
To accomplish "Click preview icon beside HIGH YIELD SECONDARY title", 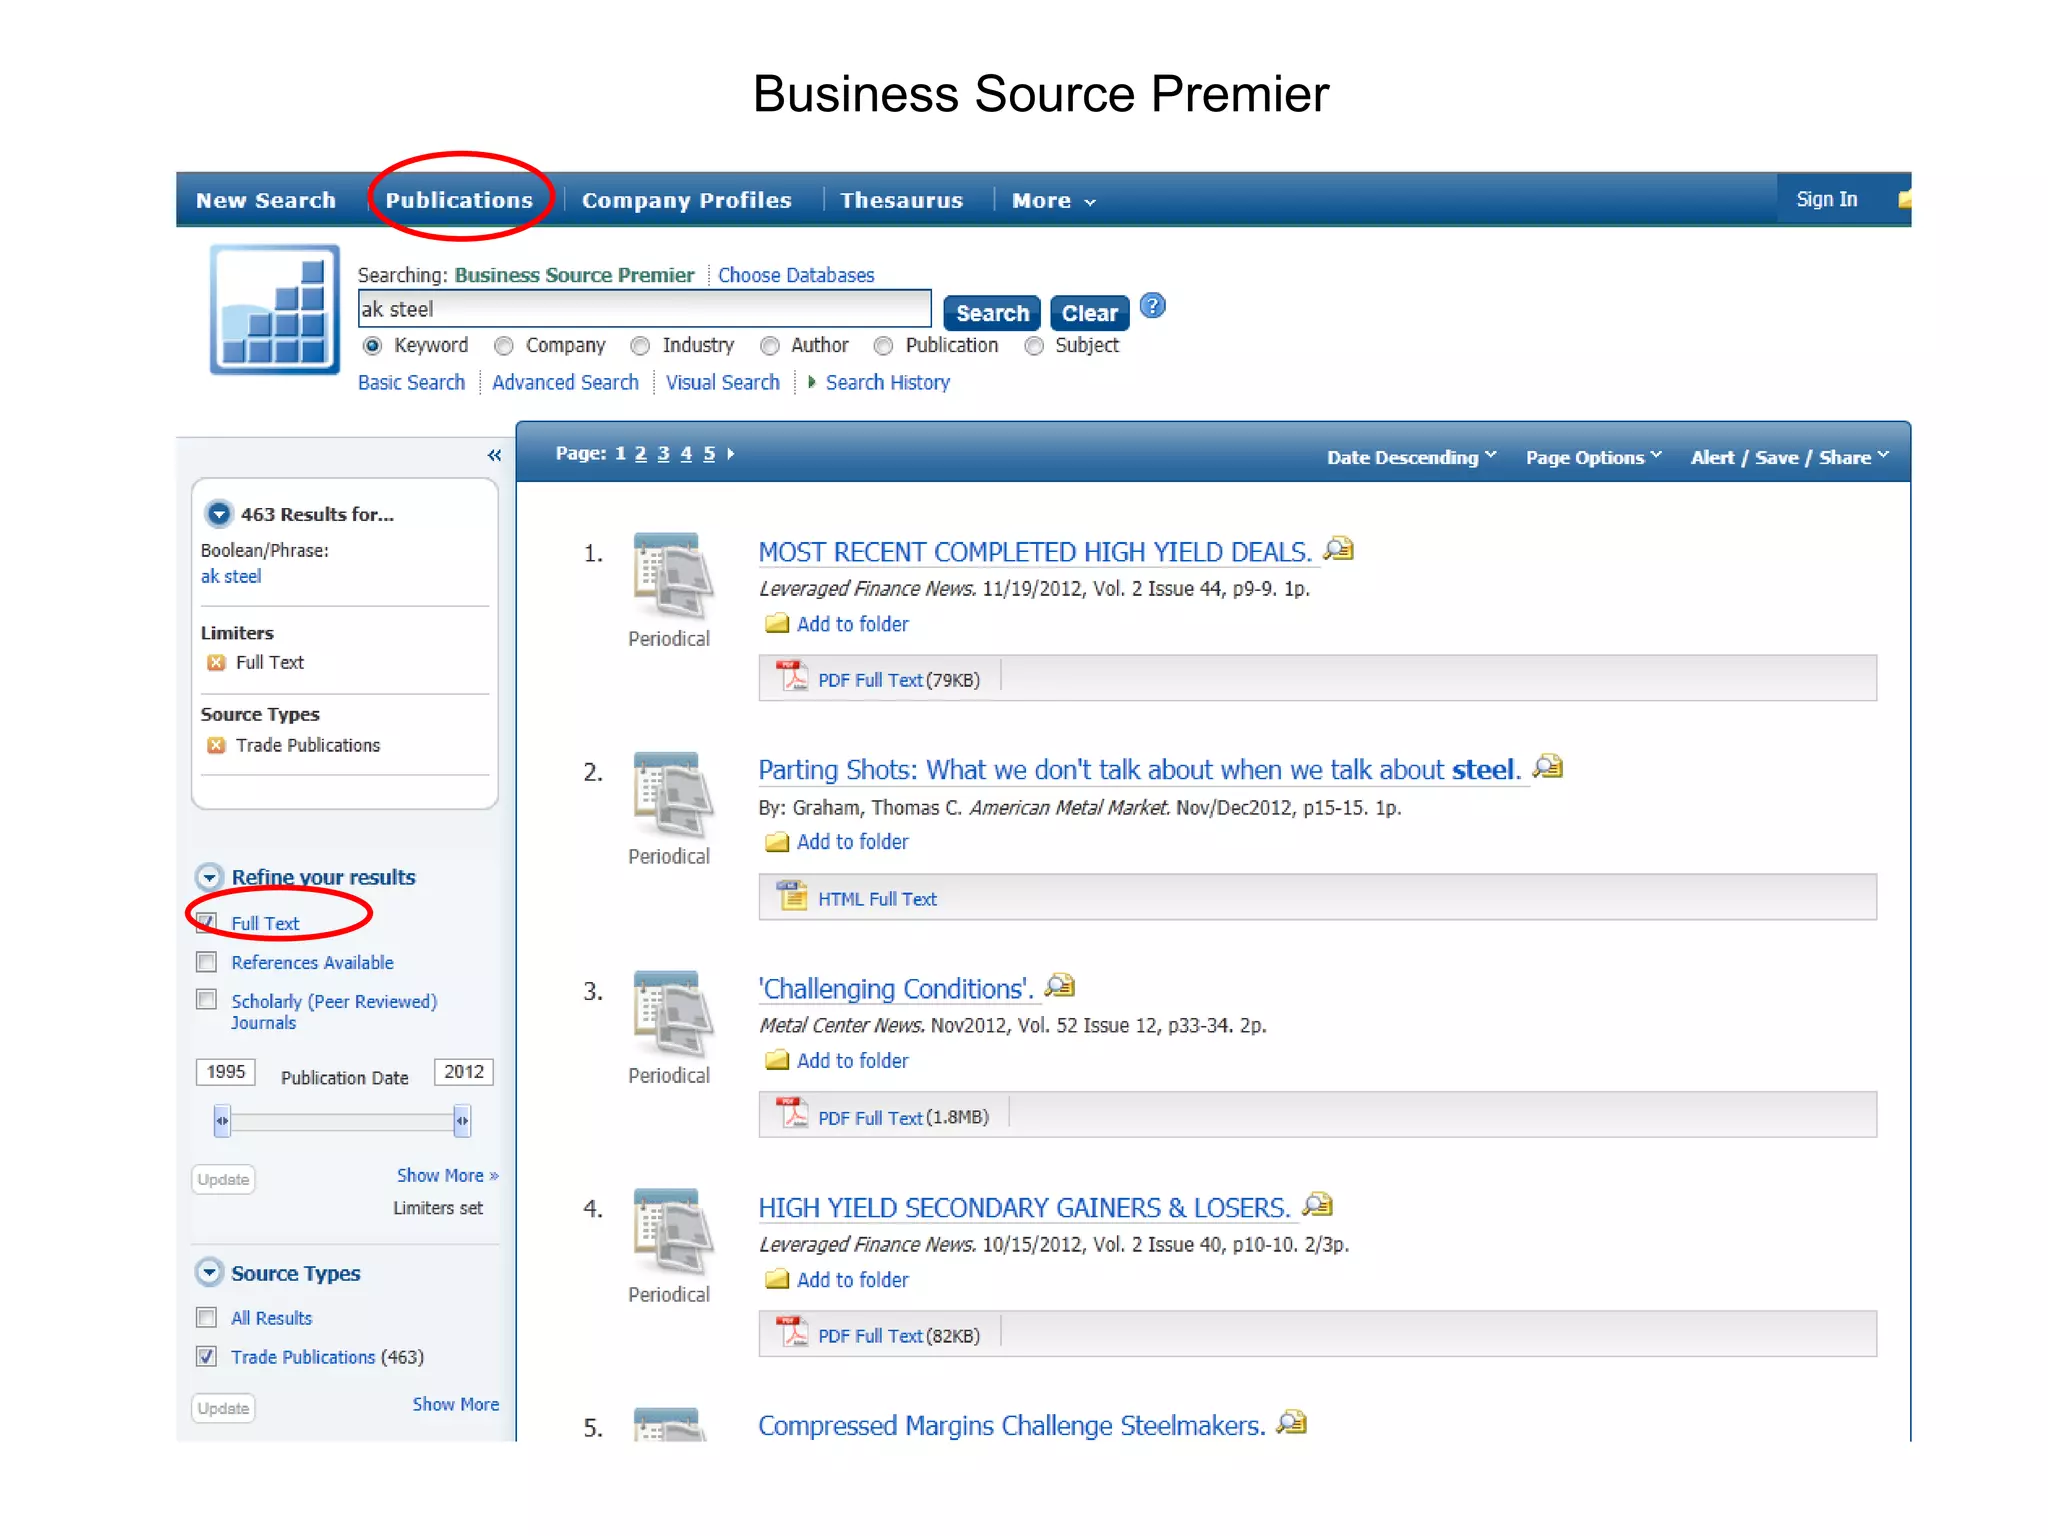I will (1318, 1205).
